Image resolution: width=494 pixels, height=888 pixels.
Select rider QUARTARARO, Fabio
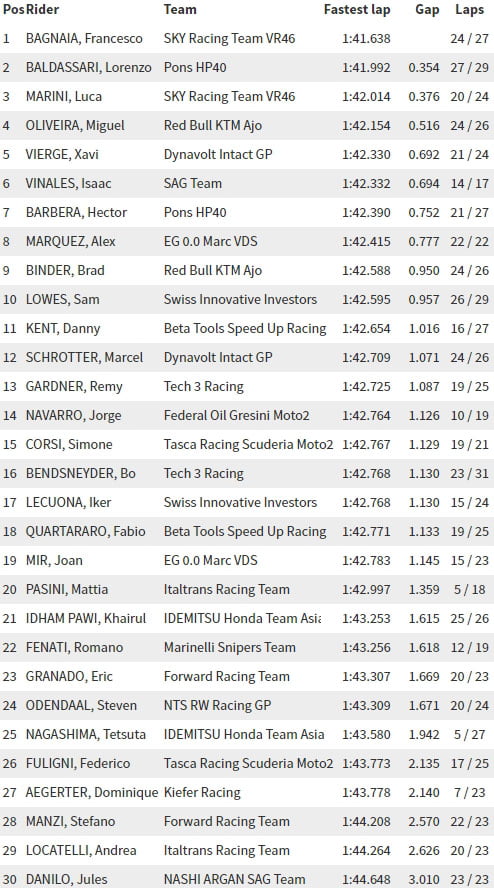86,531
